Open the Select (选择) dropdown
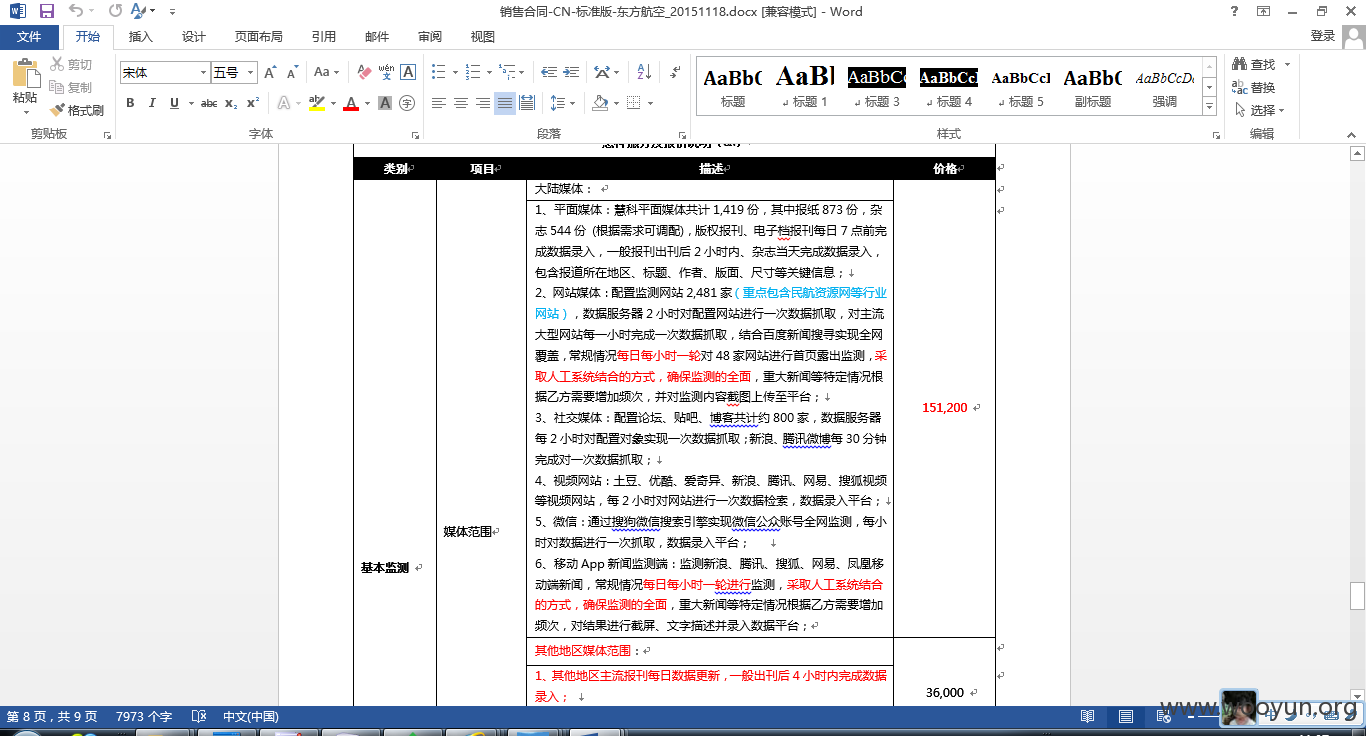The width and height of the screenshot is (1366, 736). point(1261,110)
